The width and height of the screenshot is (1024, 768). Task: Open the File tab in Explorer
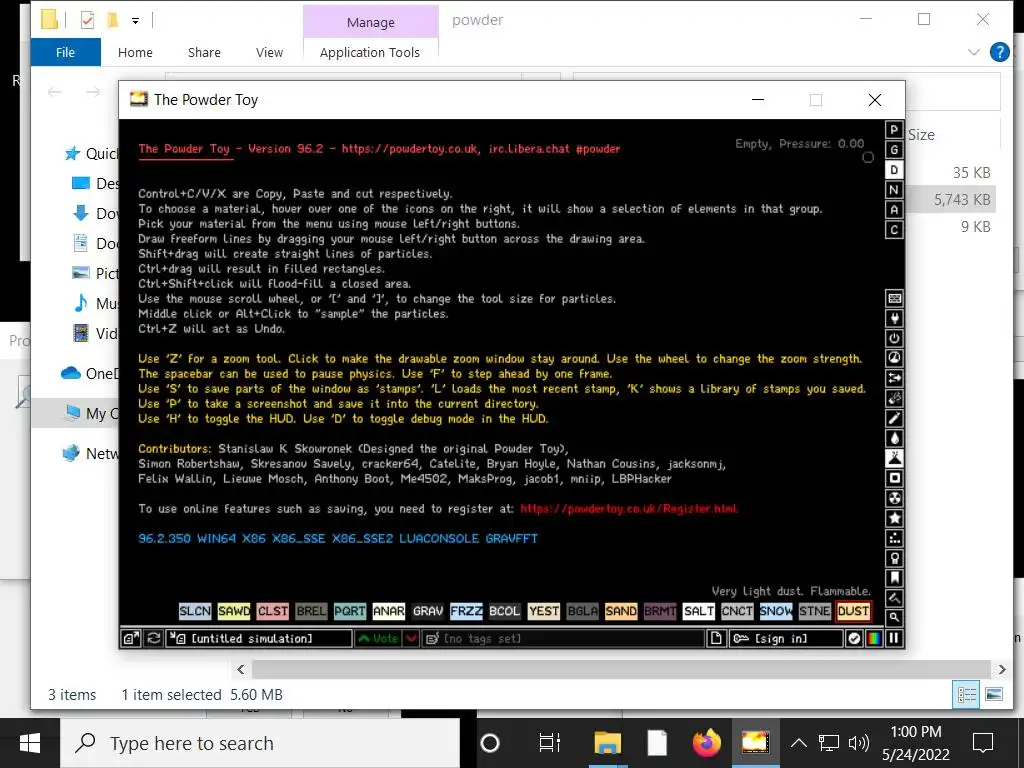pos(65,52)
